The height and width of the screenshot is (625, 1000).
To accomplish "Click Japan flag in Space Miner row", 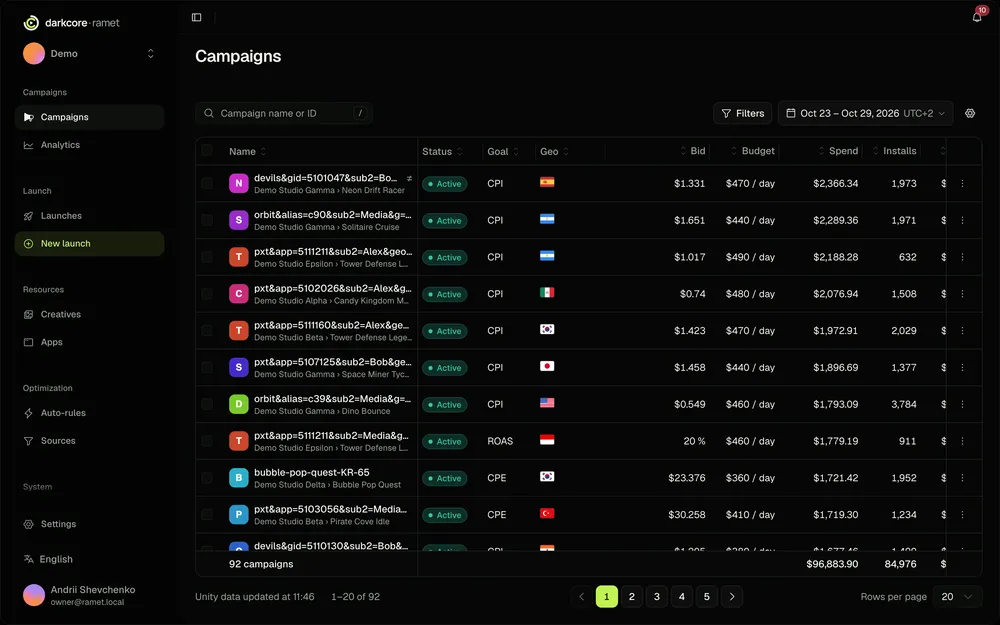I will (547, 366).
